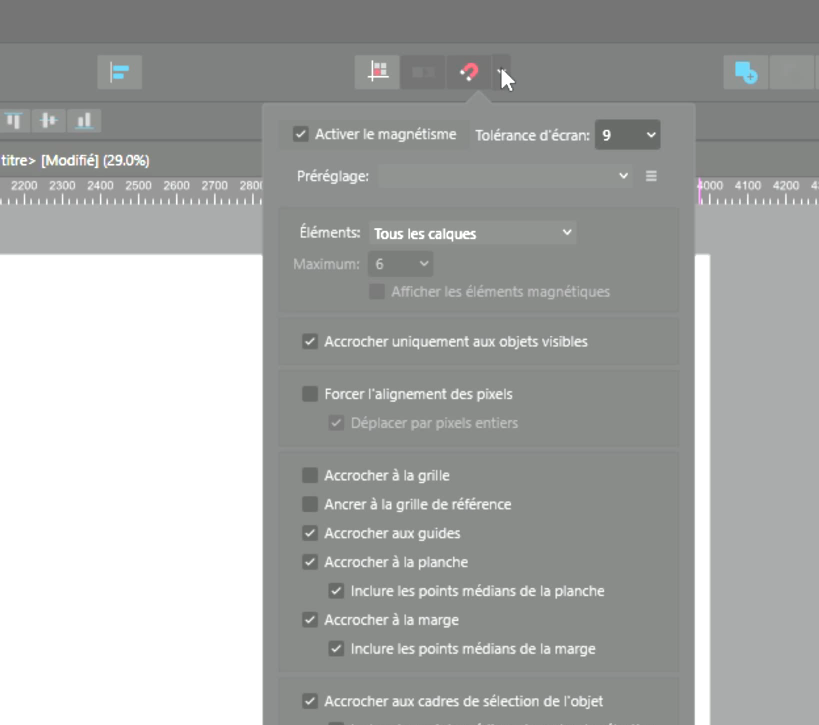
Task: Click the align top icon
Action: pyautogui.click(x=14, y=121)
